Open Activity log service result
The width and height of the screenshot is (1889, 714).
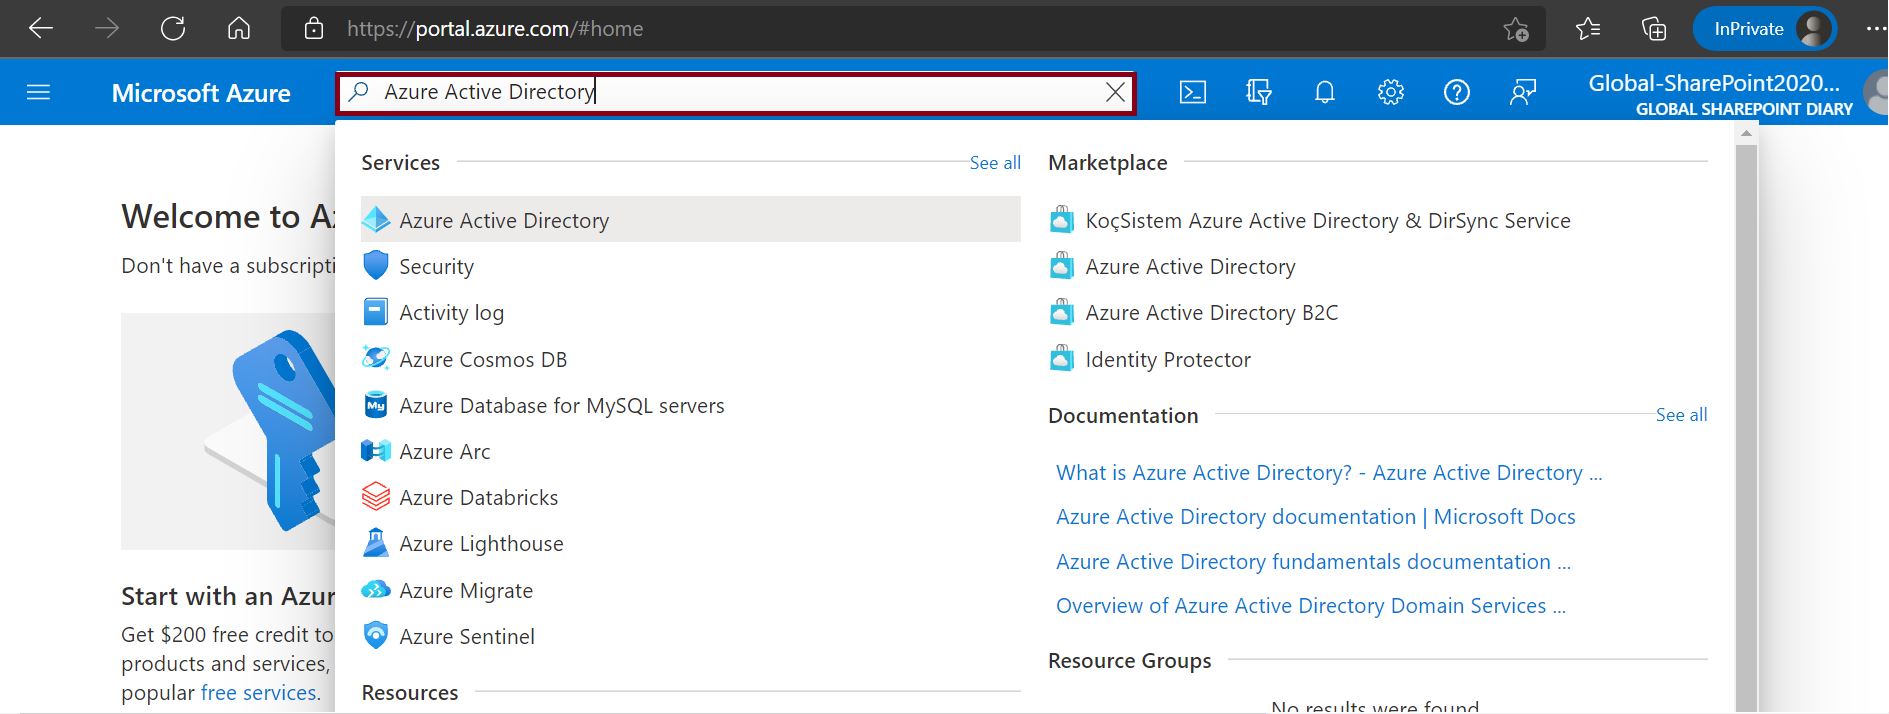tap(690, 312)
